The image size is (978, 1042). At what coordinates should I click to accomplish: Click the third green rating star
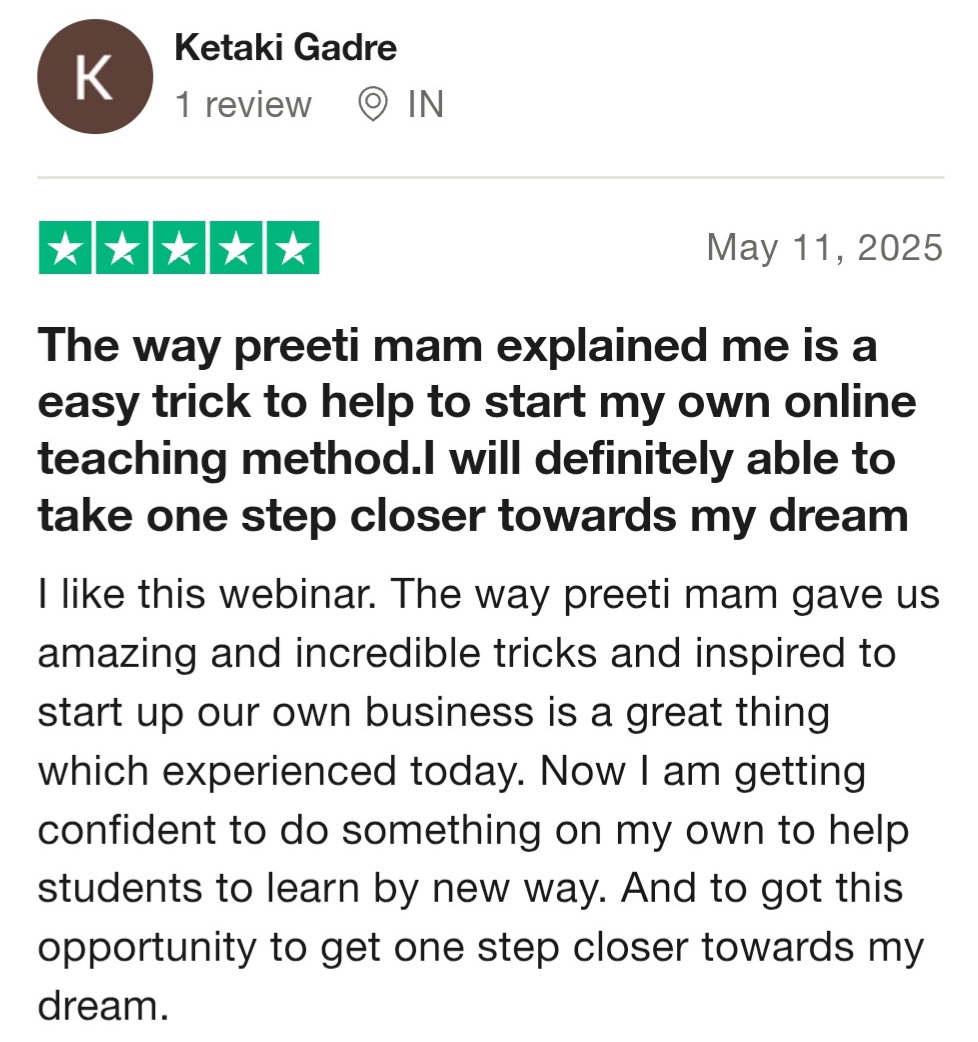point(179,248)
